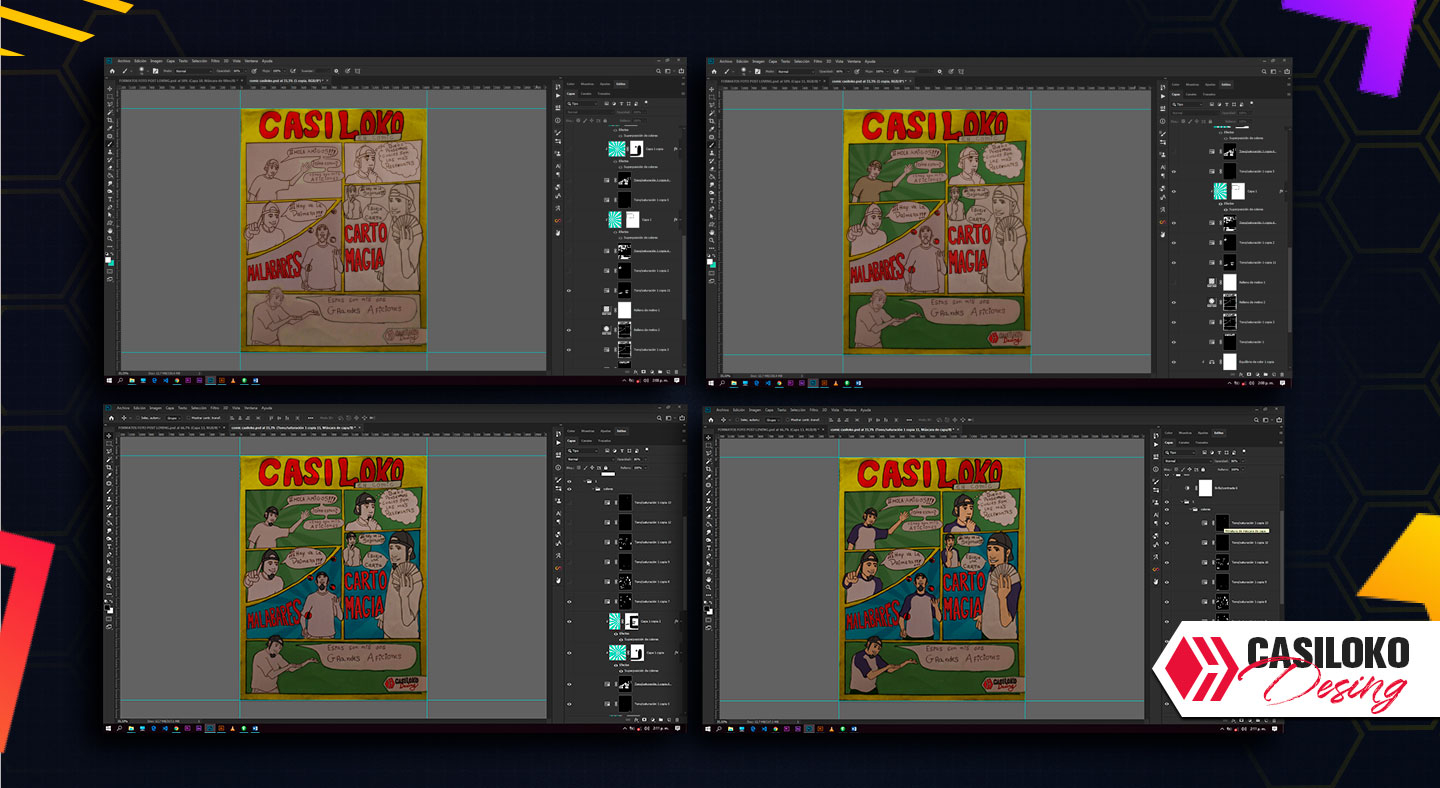
Task: Hide Relleno de motivo 2 layer, top-left window
Action: click(569, 330)
